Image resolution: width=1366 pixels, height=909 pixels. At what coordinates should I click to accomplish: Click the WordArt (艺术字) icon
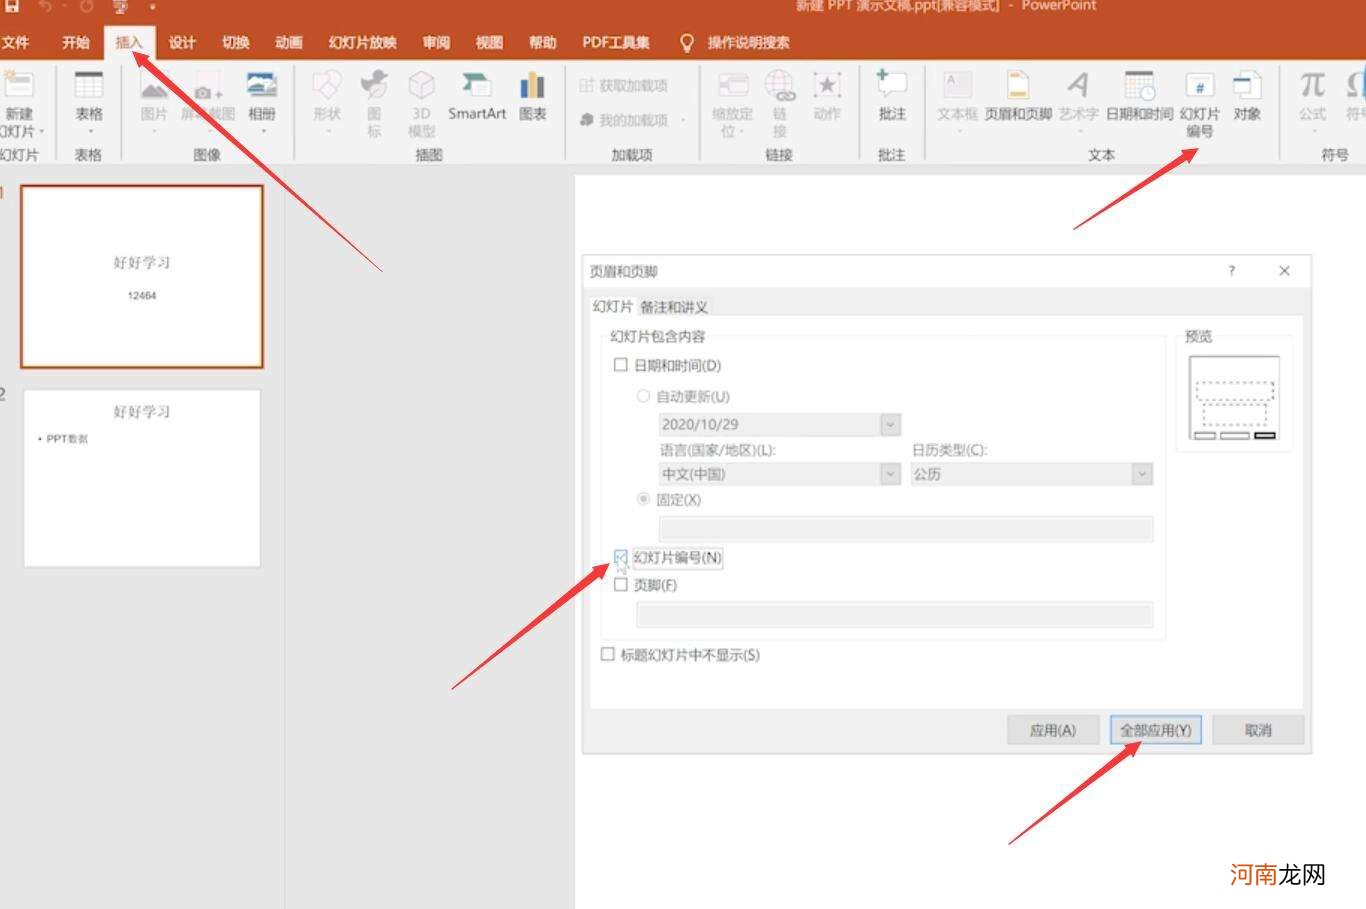(1078, 86)
